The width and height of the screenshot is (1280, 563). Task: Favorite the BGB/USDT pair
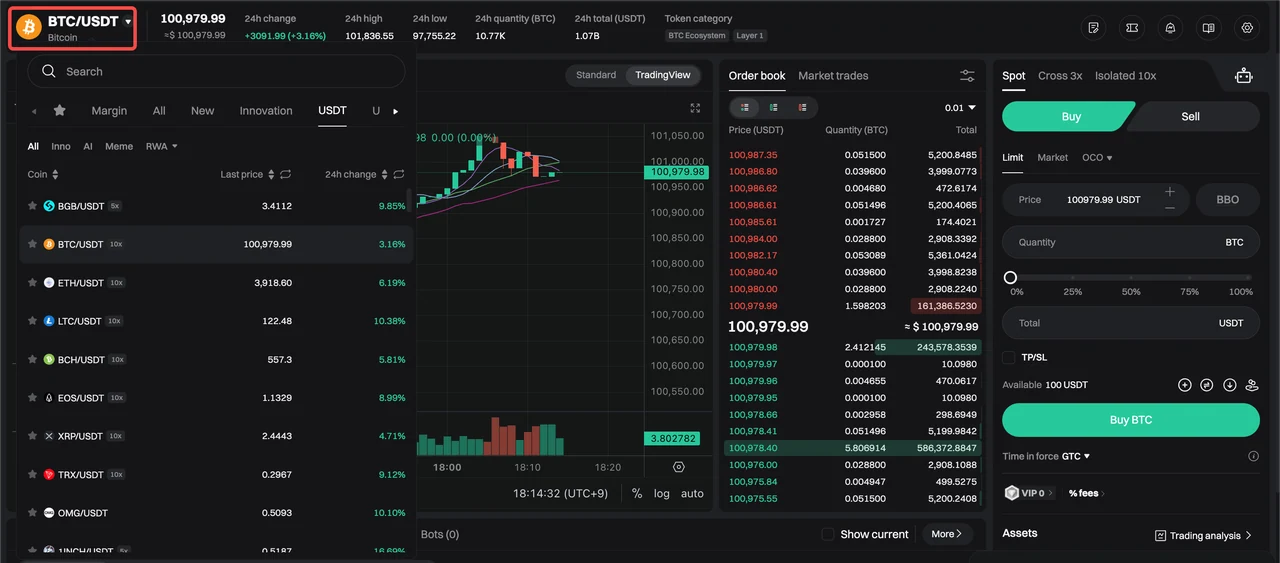click(x=33, y=206)
